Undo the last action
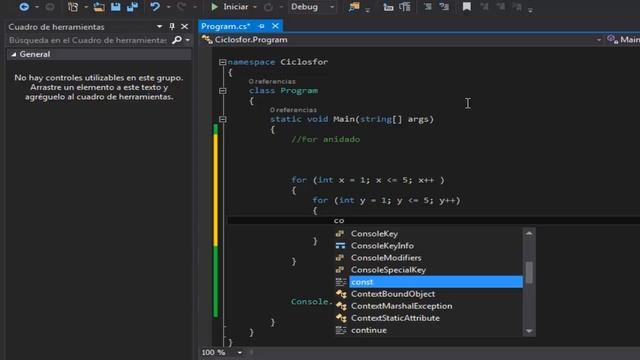The width and height of the screenshot is (640, 360). pyautogui.click(x=155, y=7)
